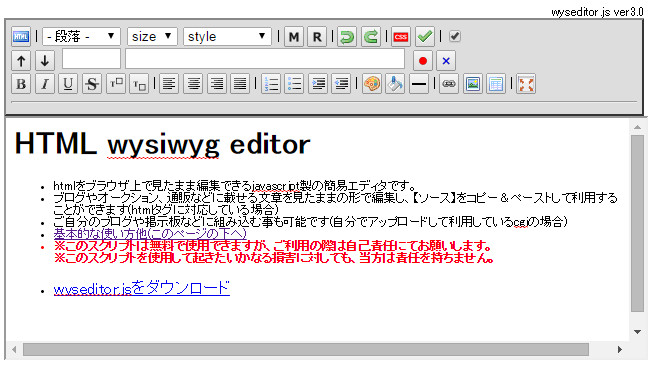Click the vertical scrollbar up arrow
Image resolution: width=648 pixels, height=366 pixels.
coord(638,127)
